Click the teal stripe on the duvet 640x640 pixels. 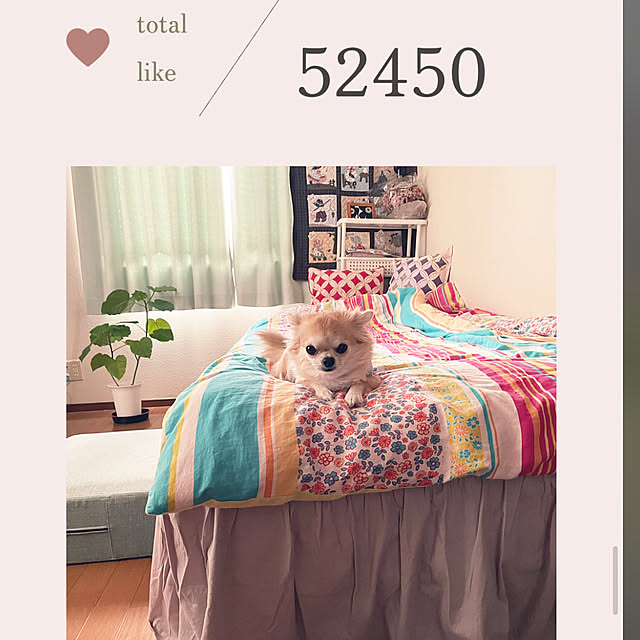[227, 441]
